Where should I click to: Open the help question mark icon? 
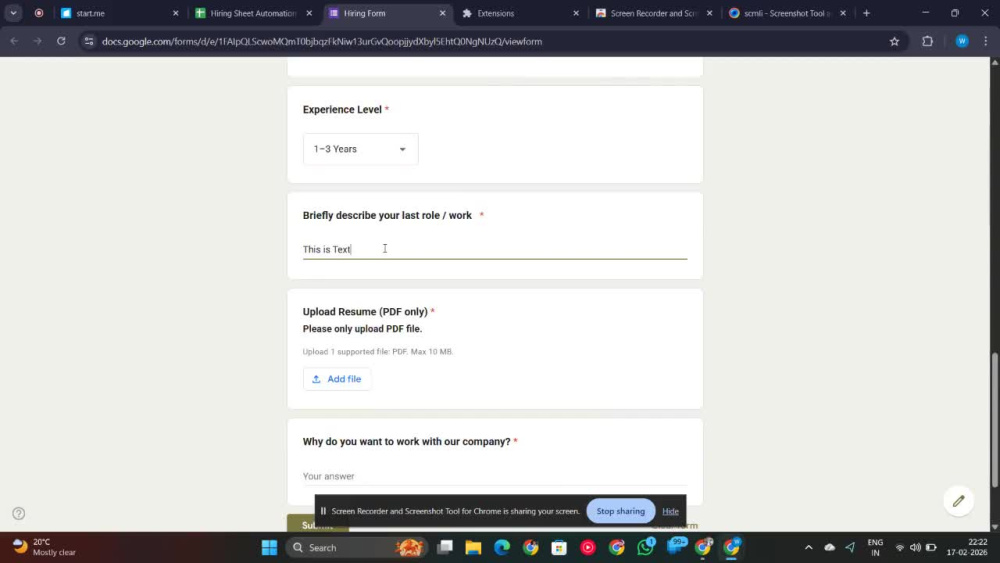(18, 513)
